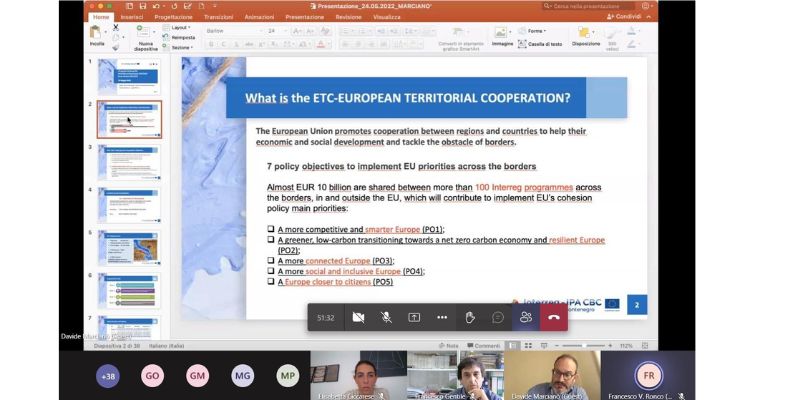Open the Commenti pane in status bar

click(x=484, y=345)
